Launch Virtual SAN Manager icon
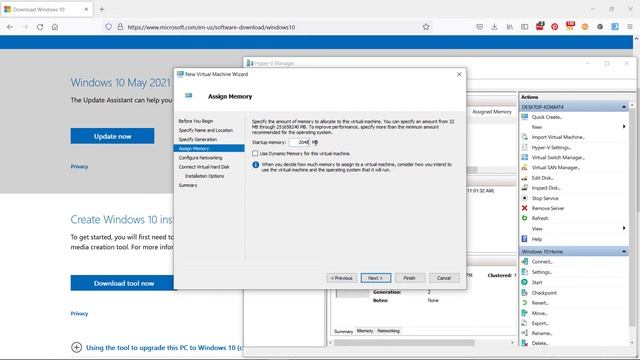The height and width of the screenshot is (360, 640). [x=524, y=167]
